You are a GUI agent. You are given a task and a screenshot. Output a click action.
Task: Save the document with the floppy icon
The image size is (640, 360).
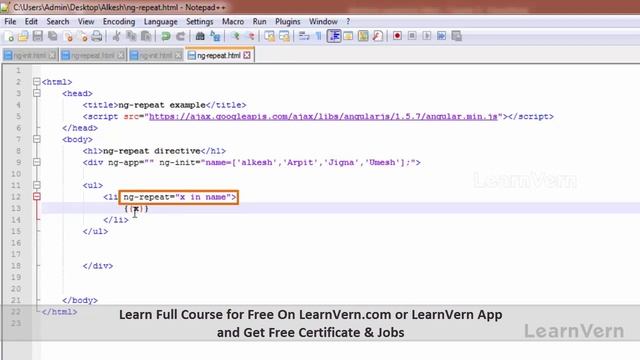point(38,36)
